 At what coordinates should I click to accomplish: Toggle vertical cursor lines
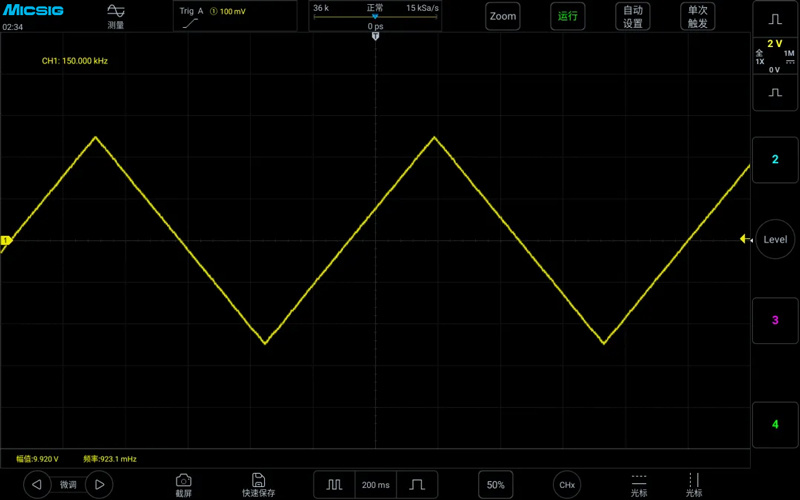694,485
